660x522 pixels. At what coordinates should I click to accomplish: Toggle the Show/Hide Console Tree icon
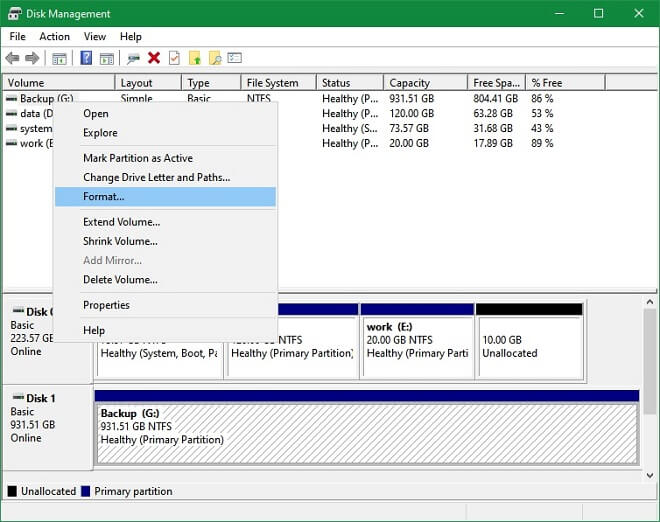[59, 59]
